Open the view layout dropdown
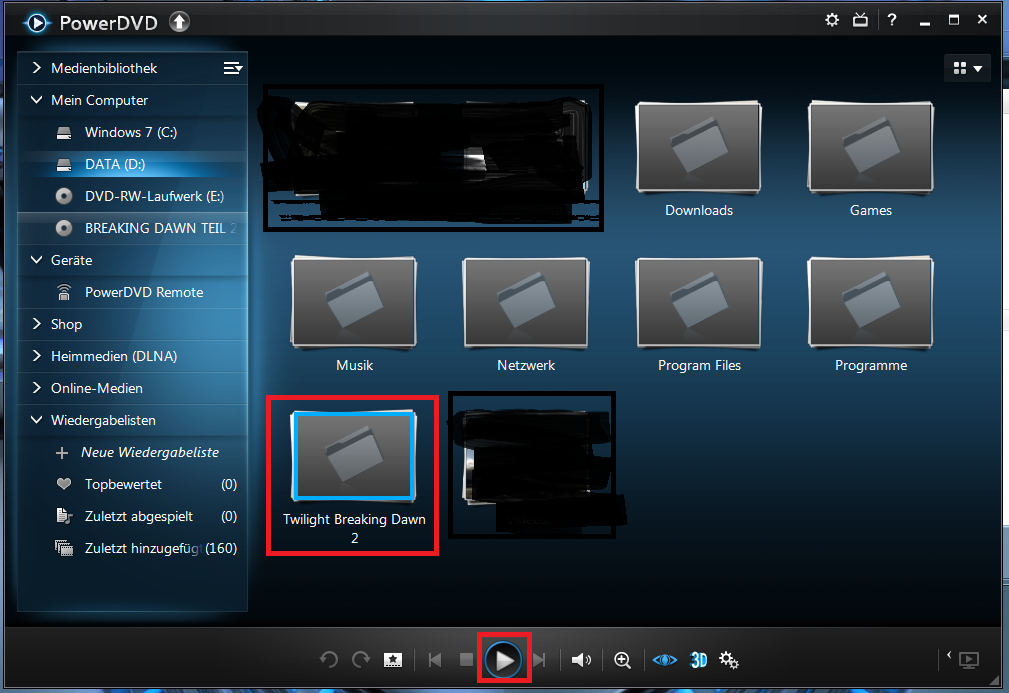Screen dimensions: 1009x693 967,68
